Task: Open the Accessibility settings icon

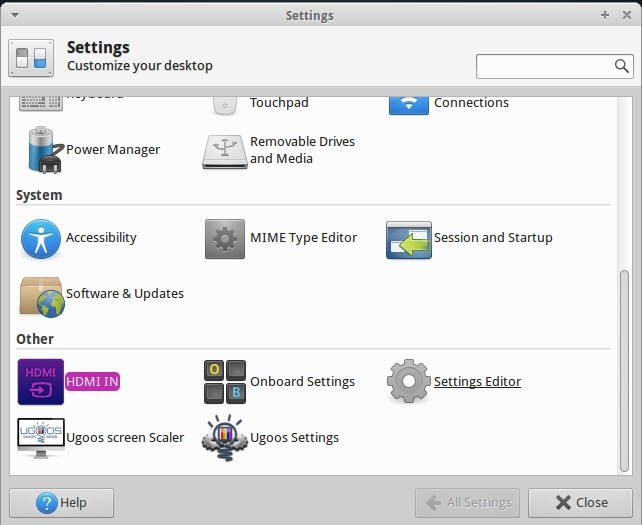Action: click(x=40, y=238)
